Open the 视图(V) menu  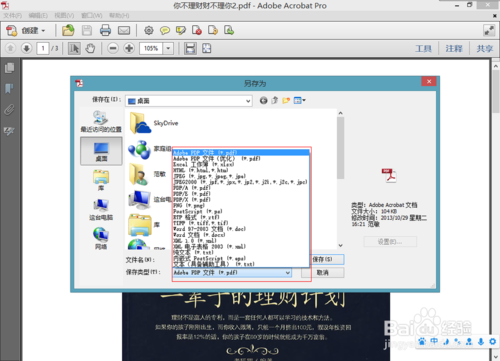coord(64,16)
